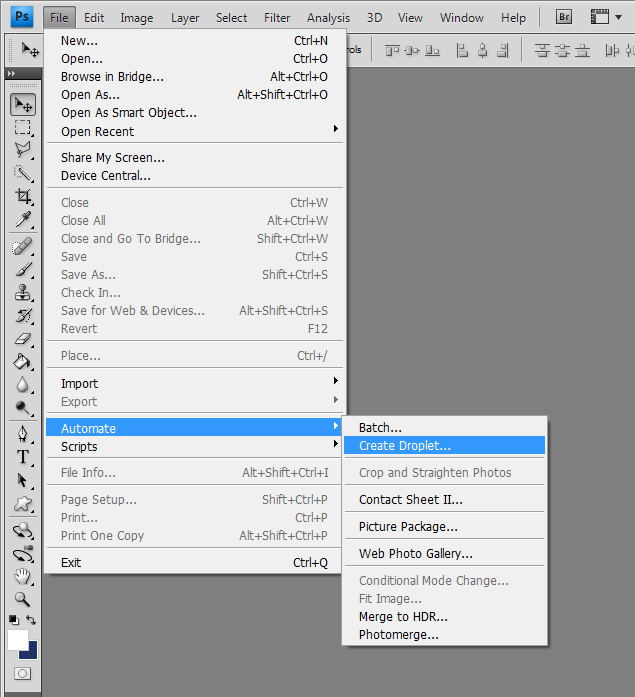The height and width of the screenshot is (697, 635).
Task: Click Align horizontal centers in options bar
Action: click(x=483, y=51)
